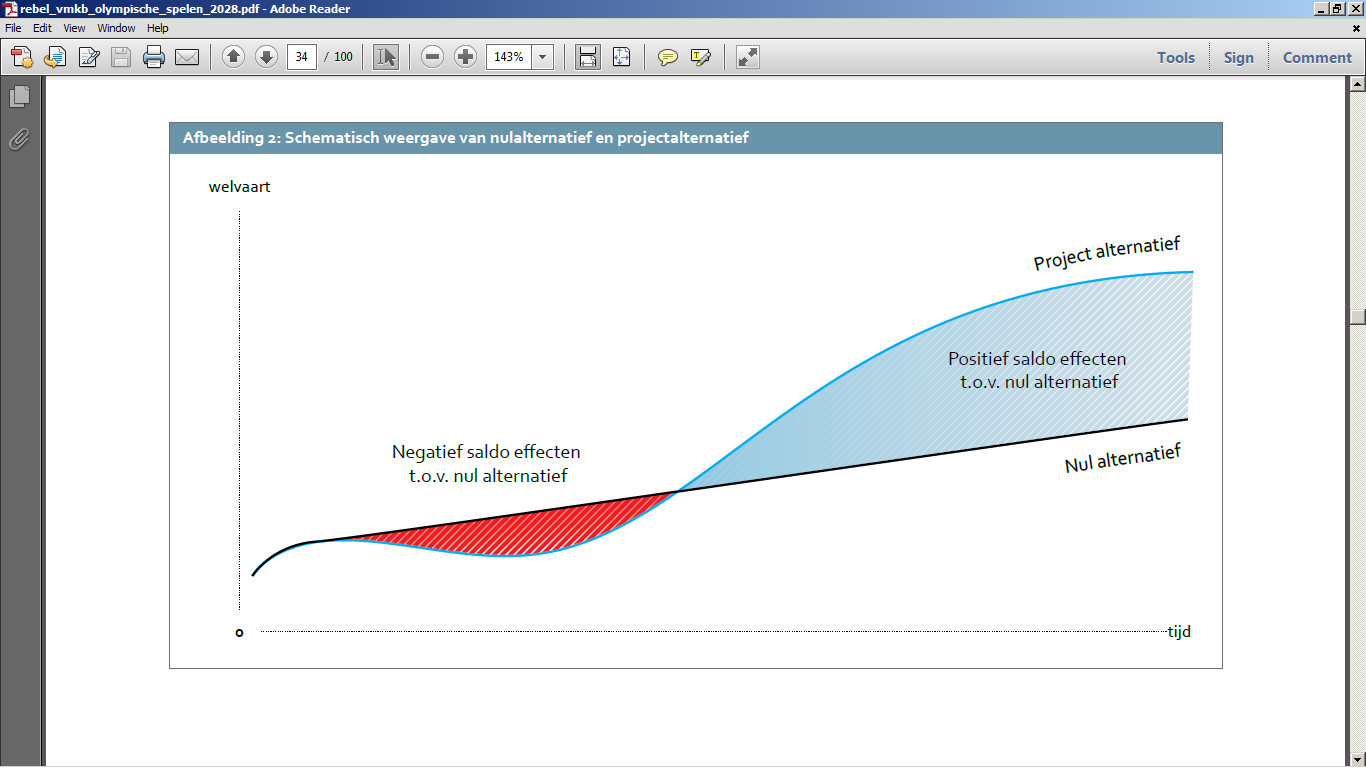
Task: Open the Edit menu
Action: click(42, 28)
